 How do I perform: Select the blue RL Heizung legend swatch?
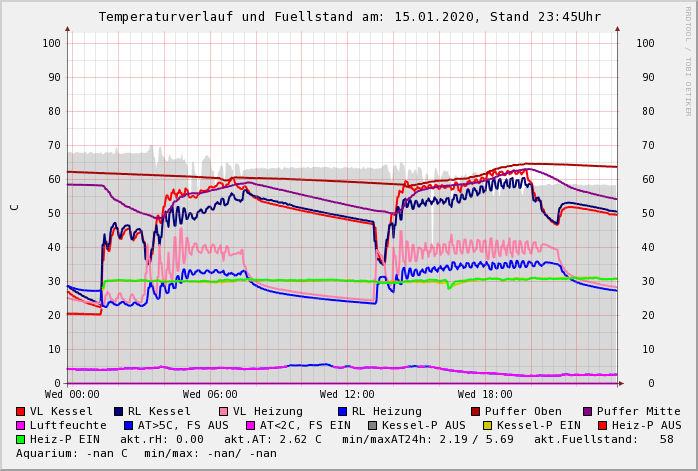(341, 411)
